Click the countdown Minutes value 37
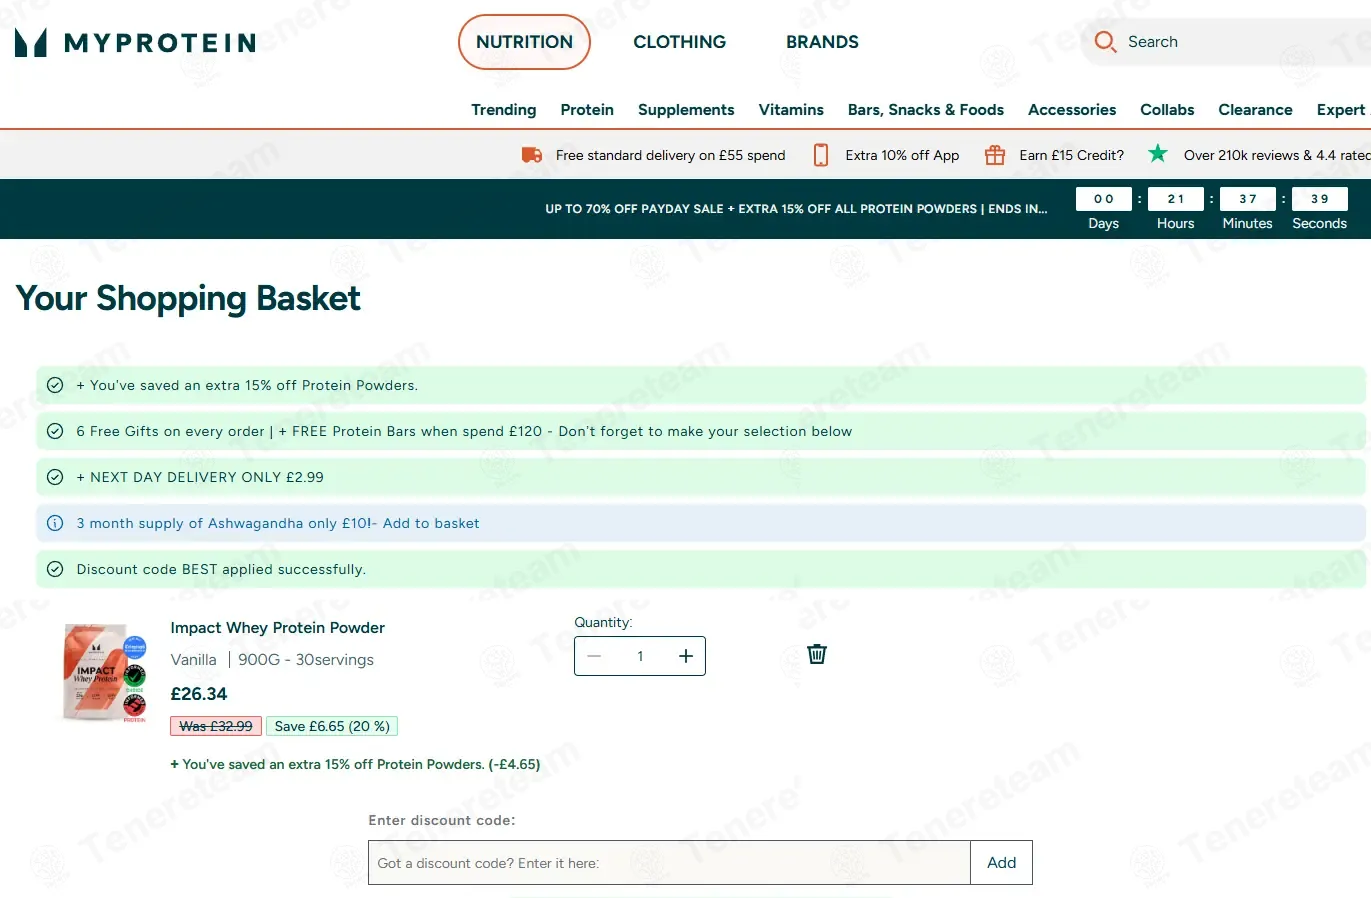This screenshot has width=1371, height=898. click(x=1248, y=199)
